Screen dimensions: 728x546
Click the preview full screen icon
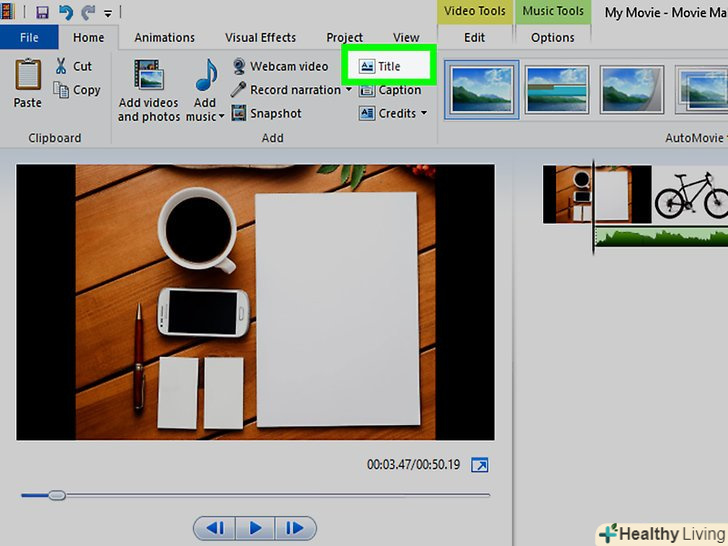480,465
